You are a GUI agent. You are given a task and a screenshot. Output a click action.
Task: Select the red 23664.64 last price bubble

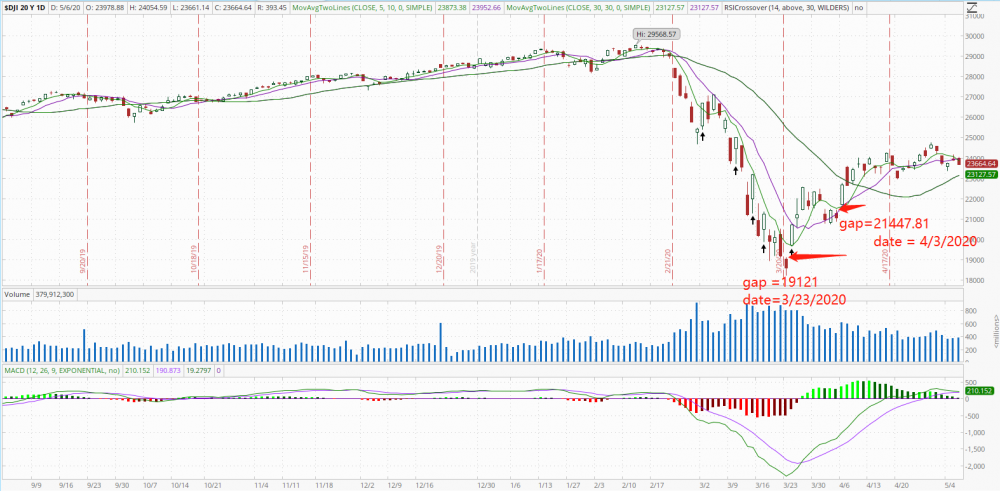click(x=979, y=163)
